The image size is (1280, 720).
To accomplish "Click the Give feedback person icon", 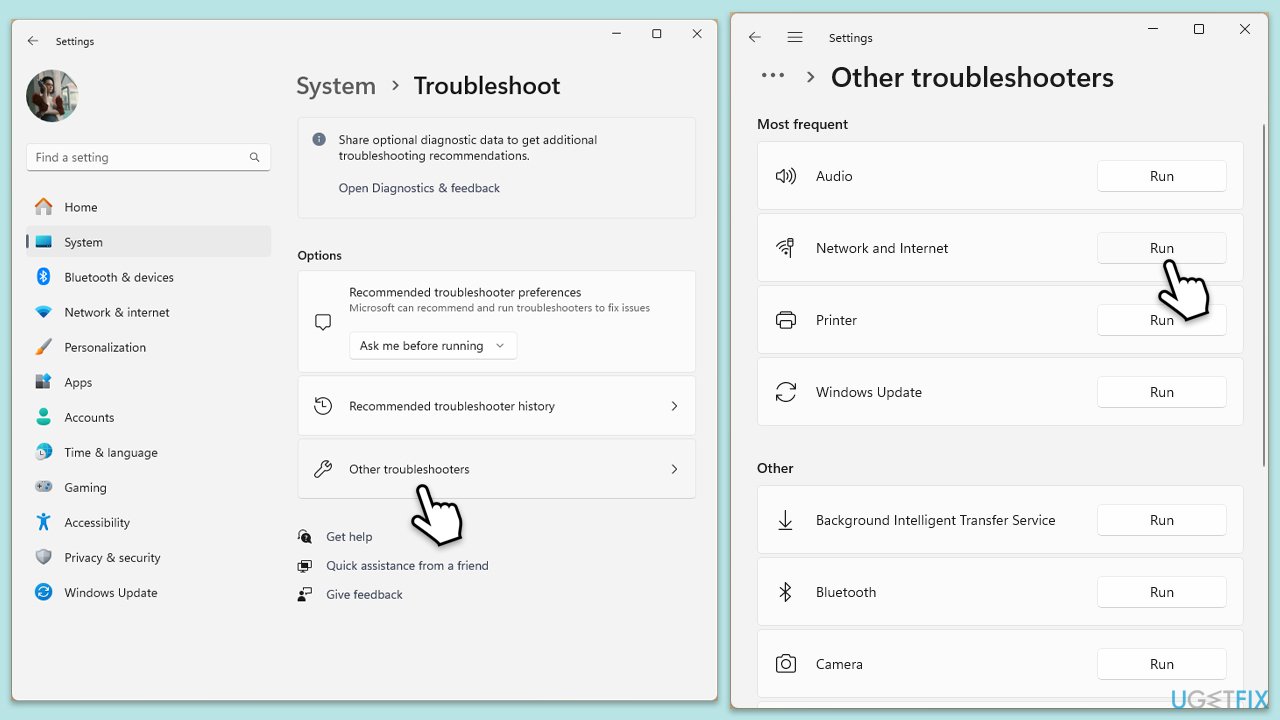I will point(305,595).
